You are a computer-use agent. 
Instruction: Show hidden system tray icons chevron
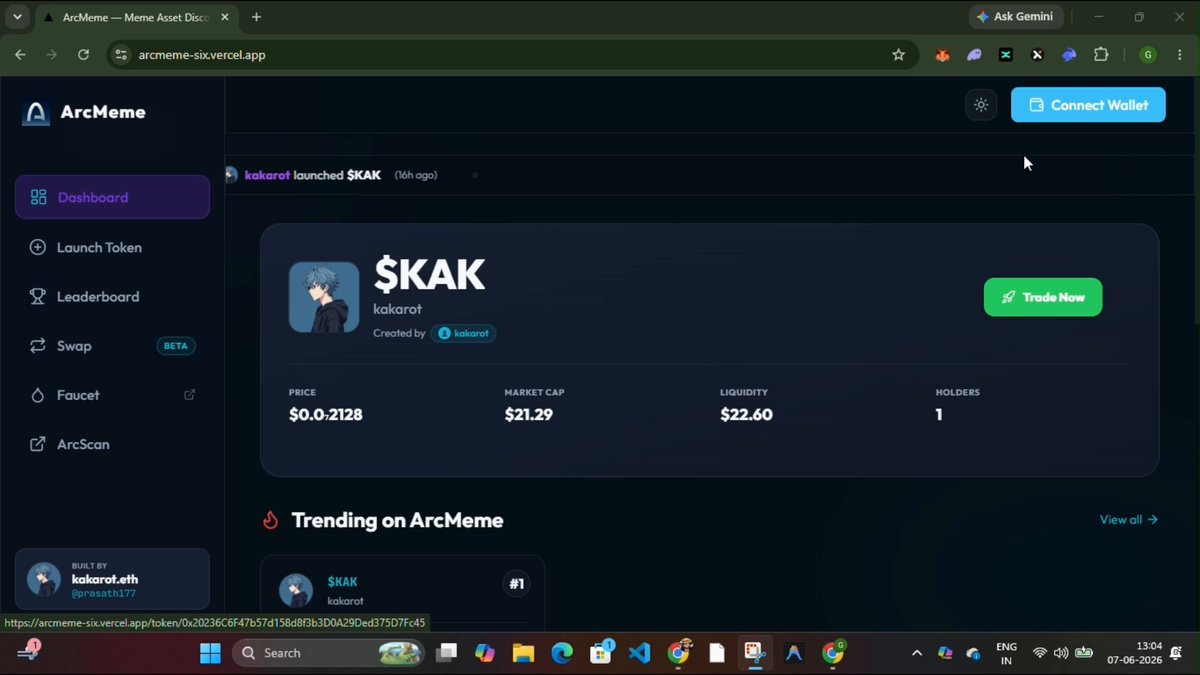click(x=916, y=653)
